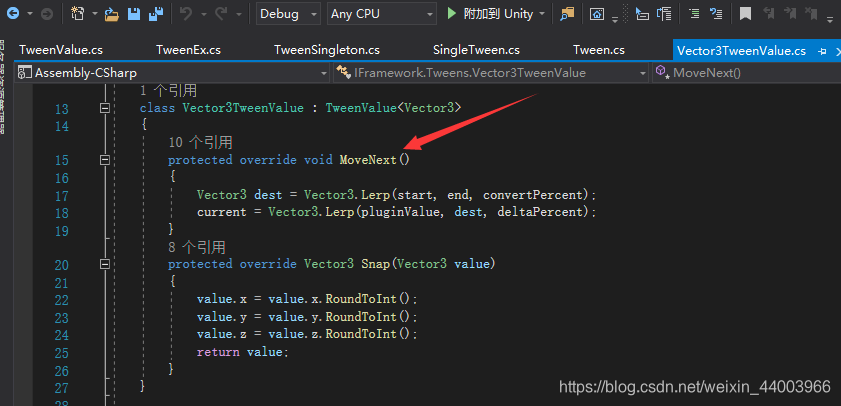Click the toolbar options overflow arrow after house icon

pos(615,19)
